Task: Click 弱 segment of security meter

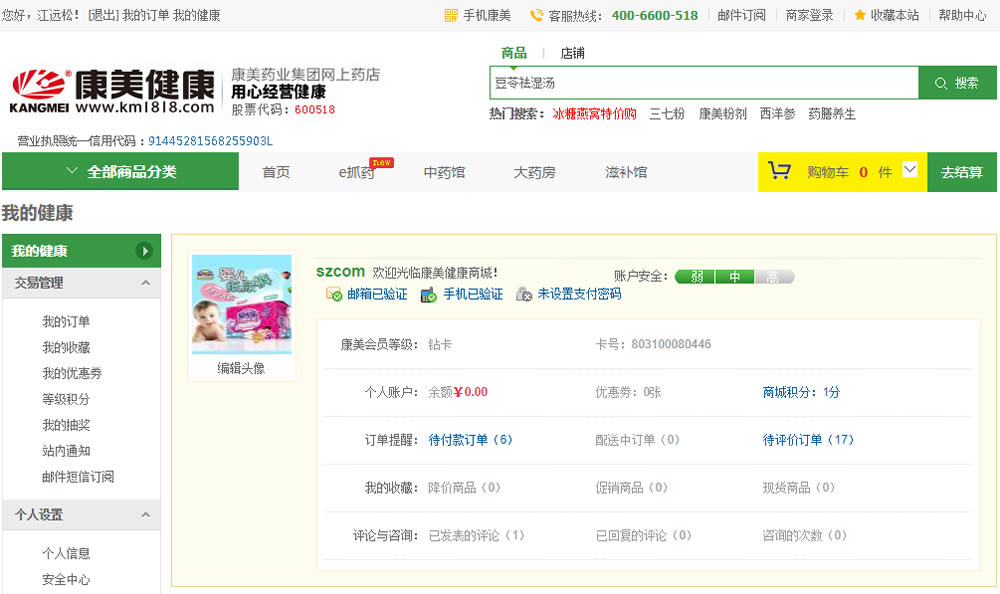Action: coord(695,277)
